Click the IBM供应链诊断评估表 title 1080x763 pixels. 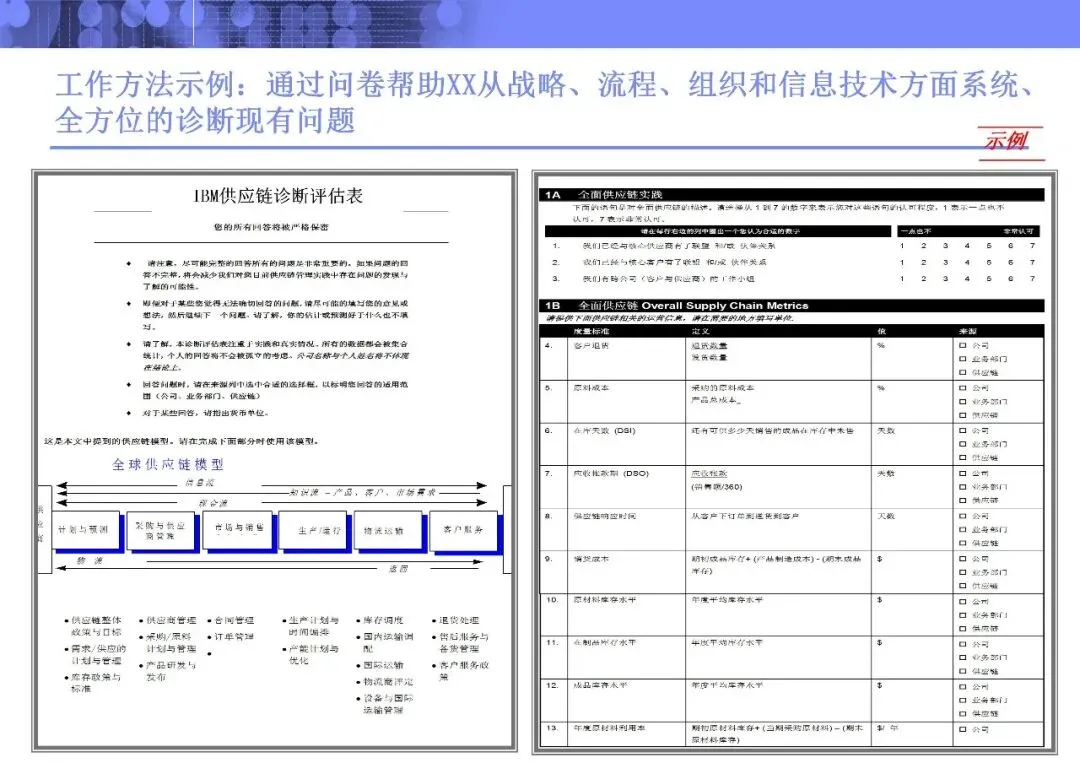[x=278, y=196]
